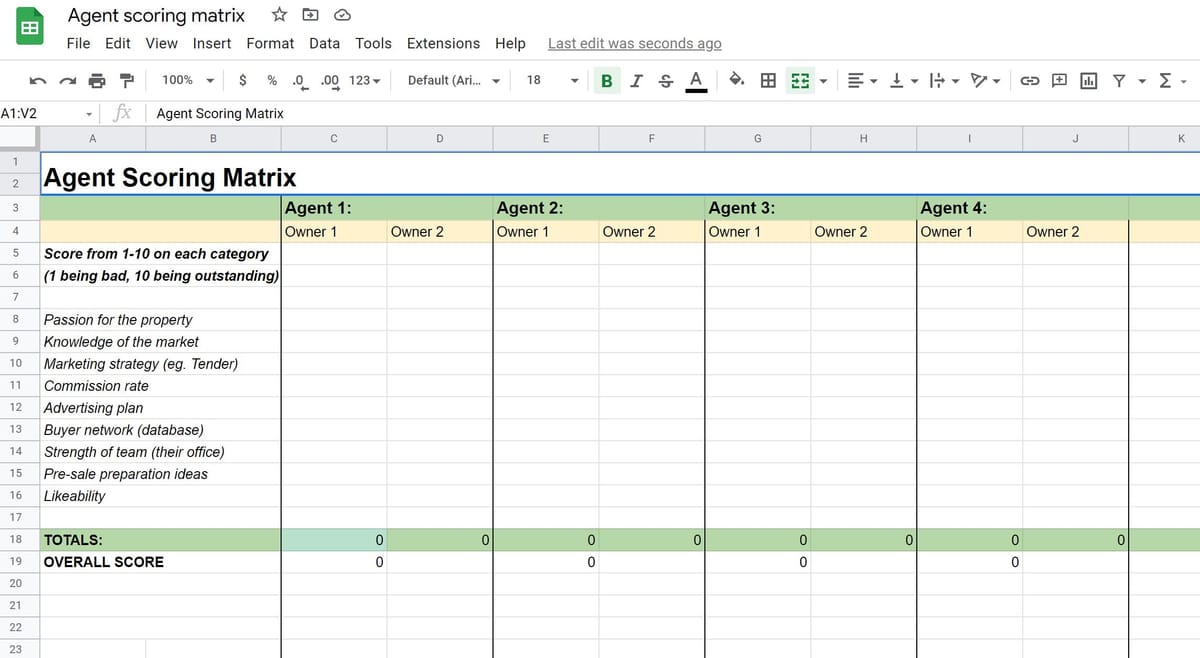
Task: Open the Extensions menu
Action: 443,43
